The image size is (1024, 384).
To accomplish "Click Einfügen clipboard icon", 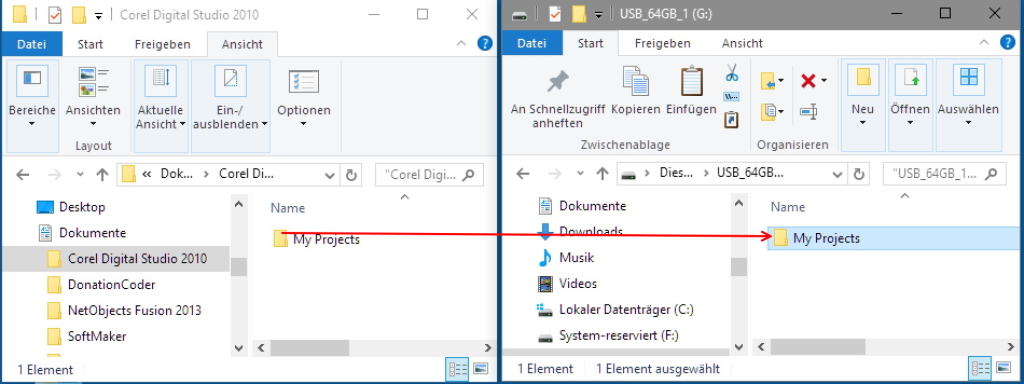I will click(692, 82).
